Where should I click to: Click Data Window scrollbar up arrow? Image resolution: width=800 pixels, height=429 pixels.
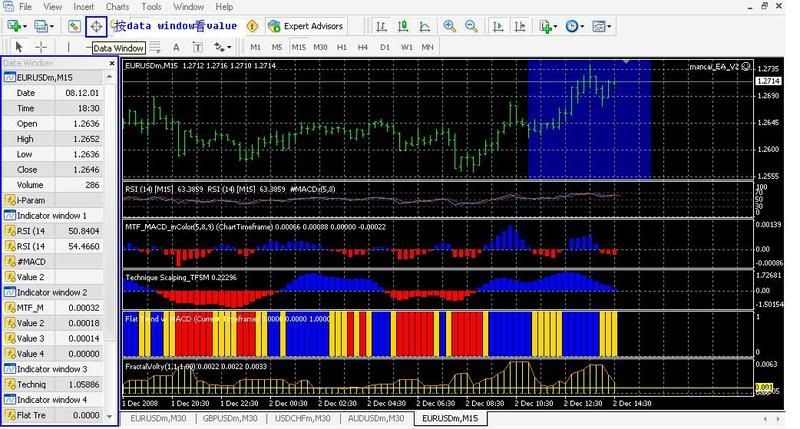click(x=110, y=77)
